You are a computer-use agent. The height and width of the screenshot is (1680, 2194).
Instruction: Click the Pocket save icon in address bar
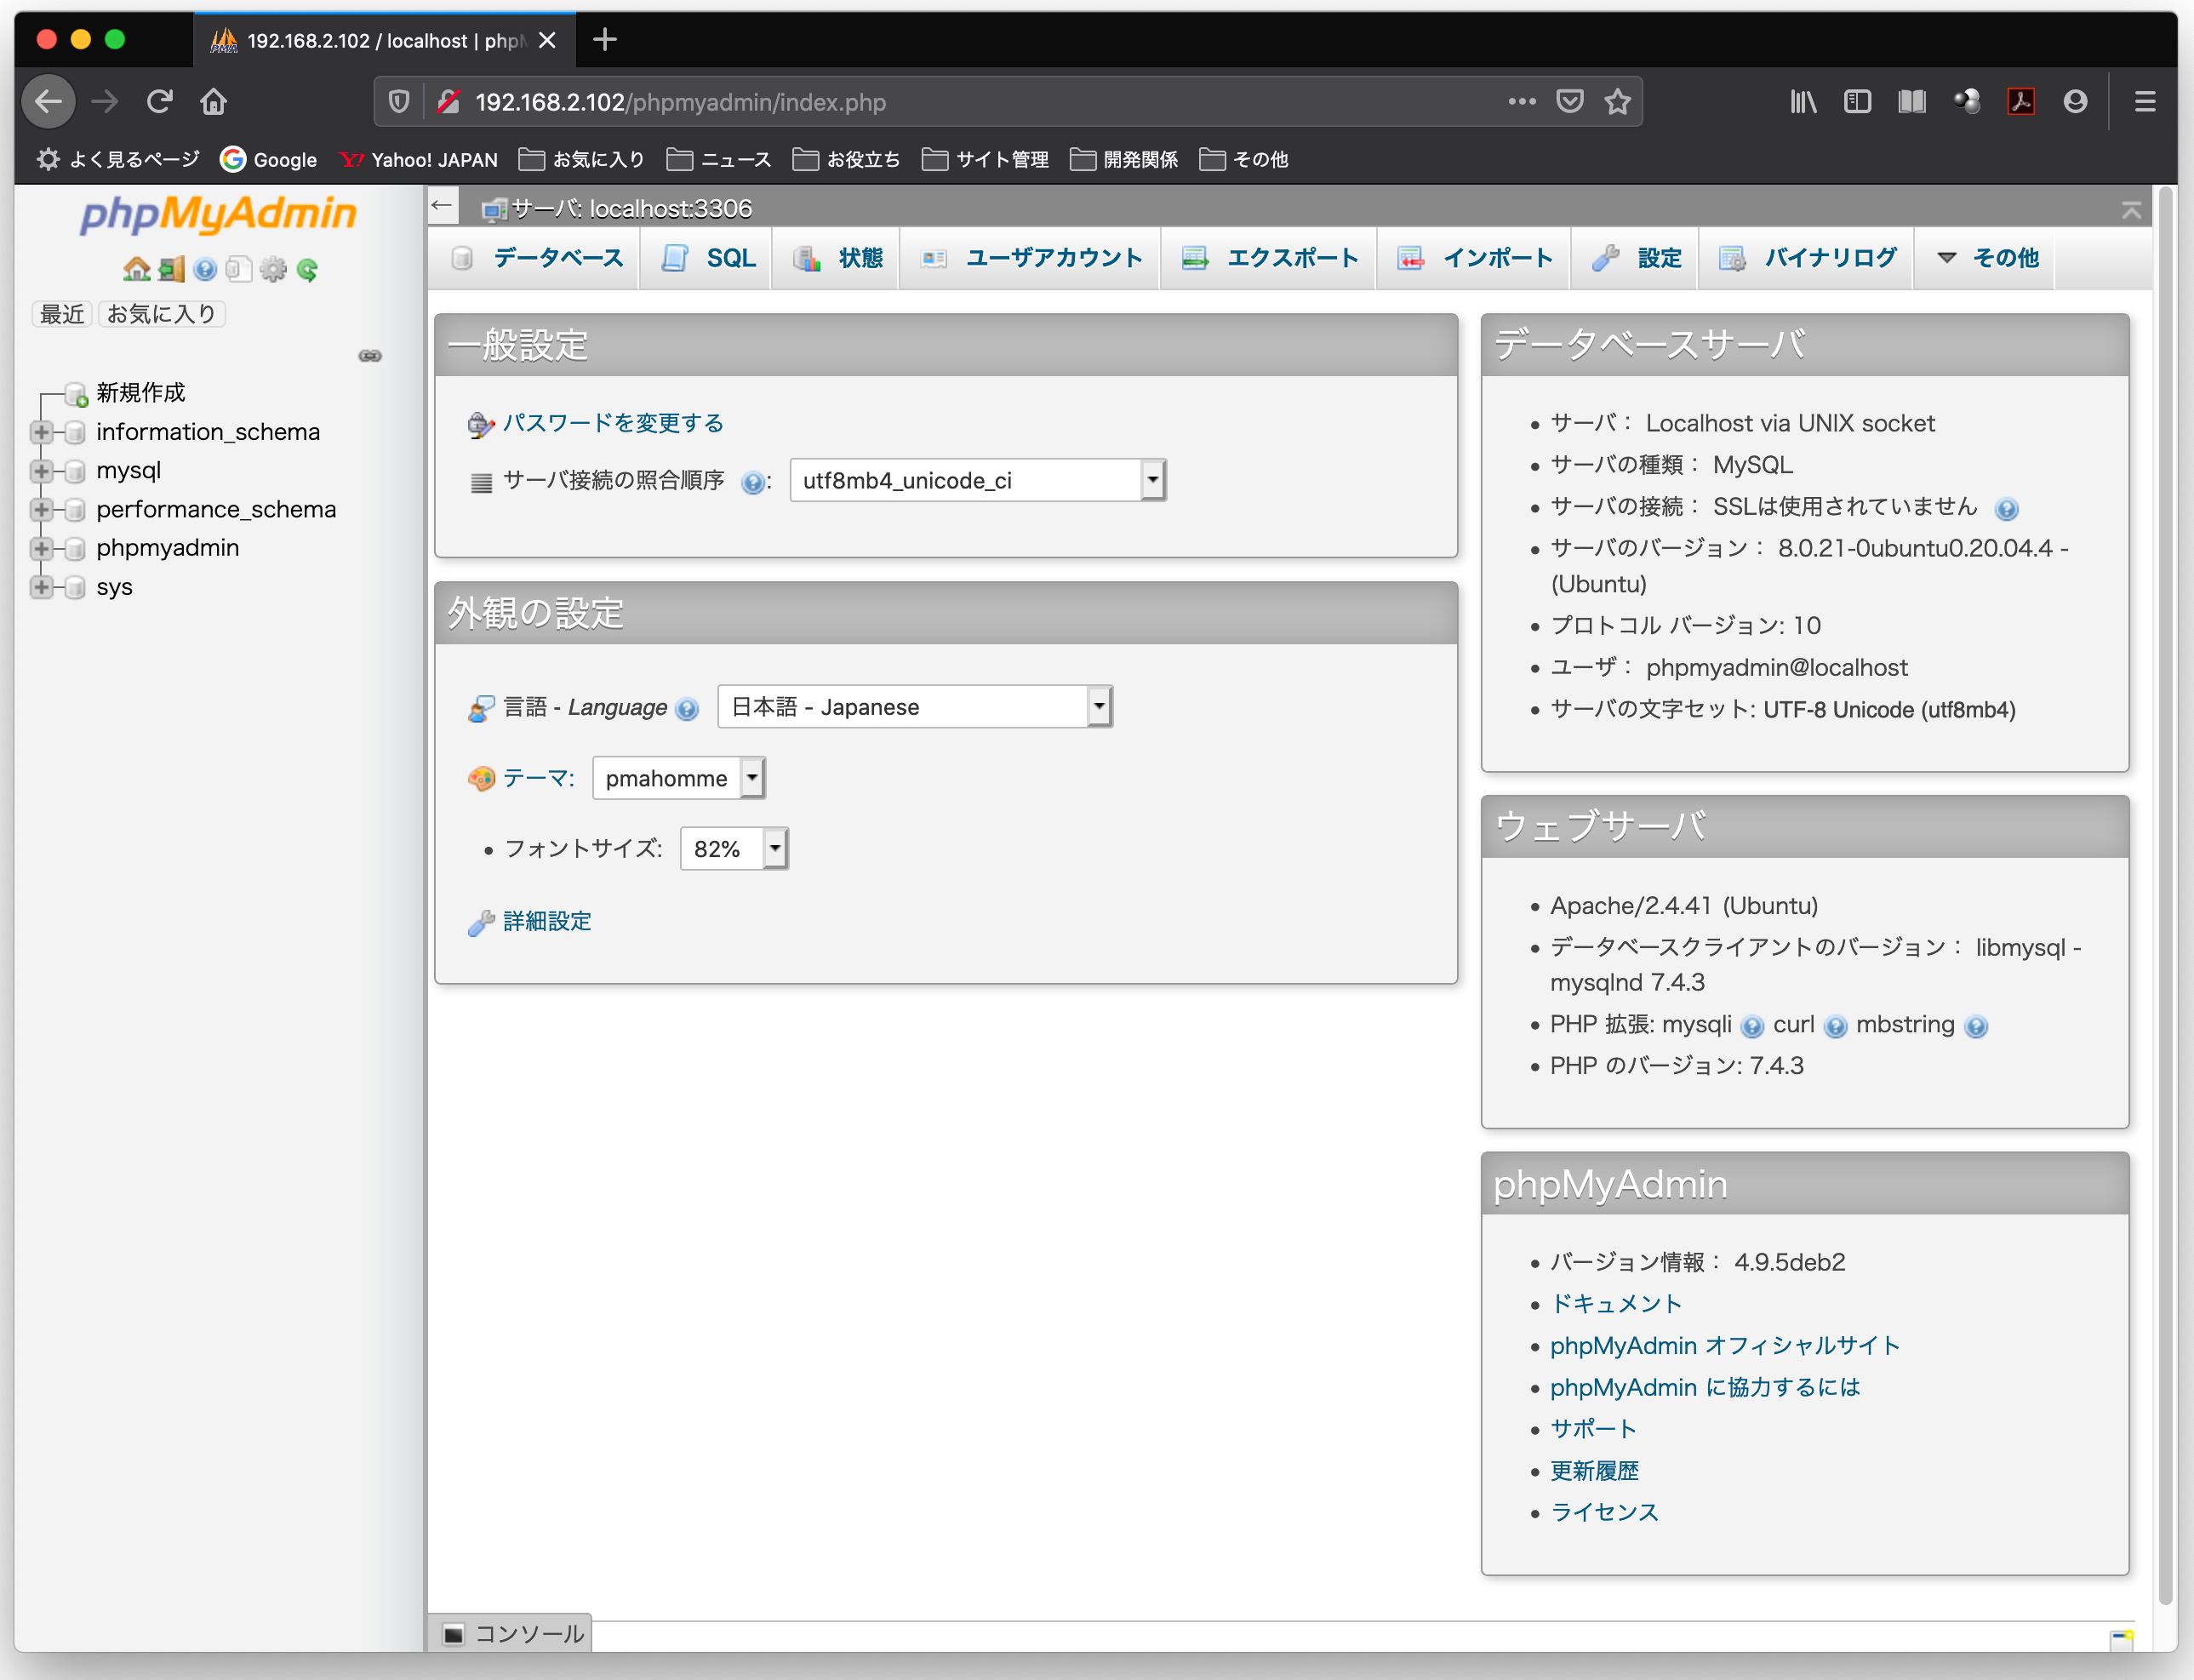click(1569, 101)
